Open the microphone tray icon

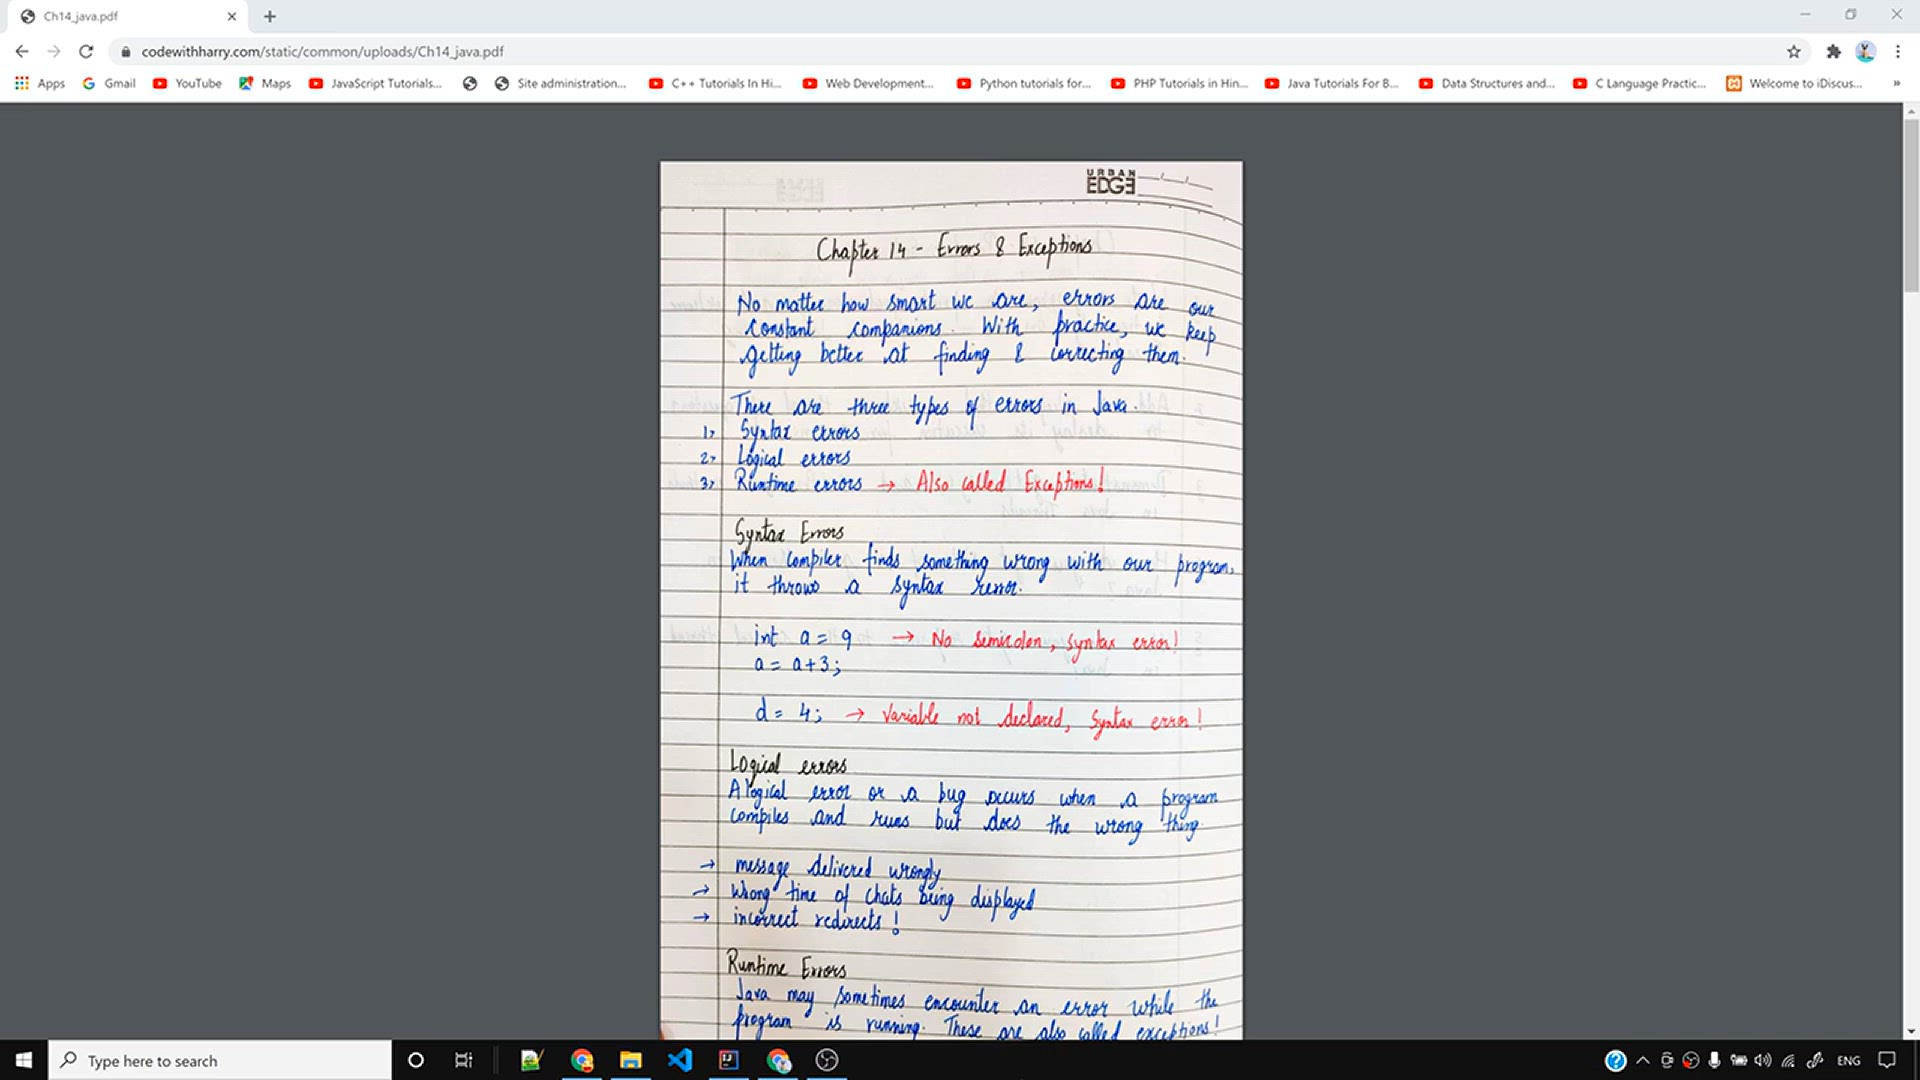1714,1060
